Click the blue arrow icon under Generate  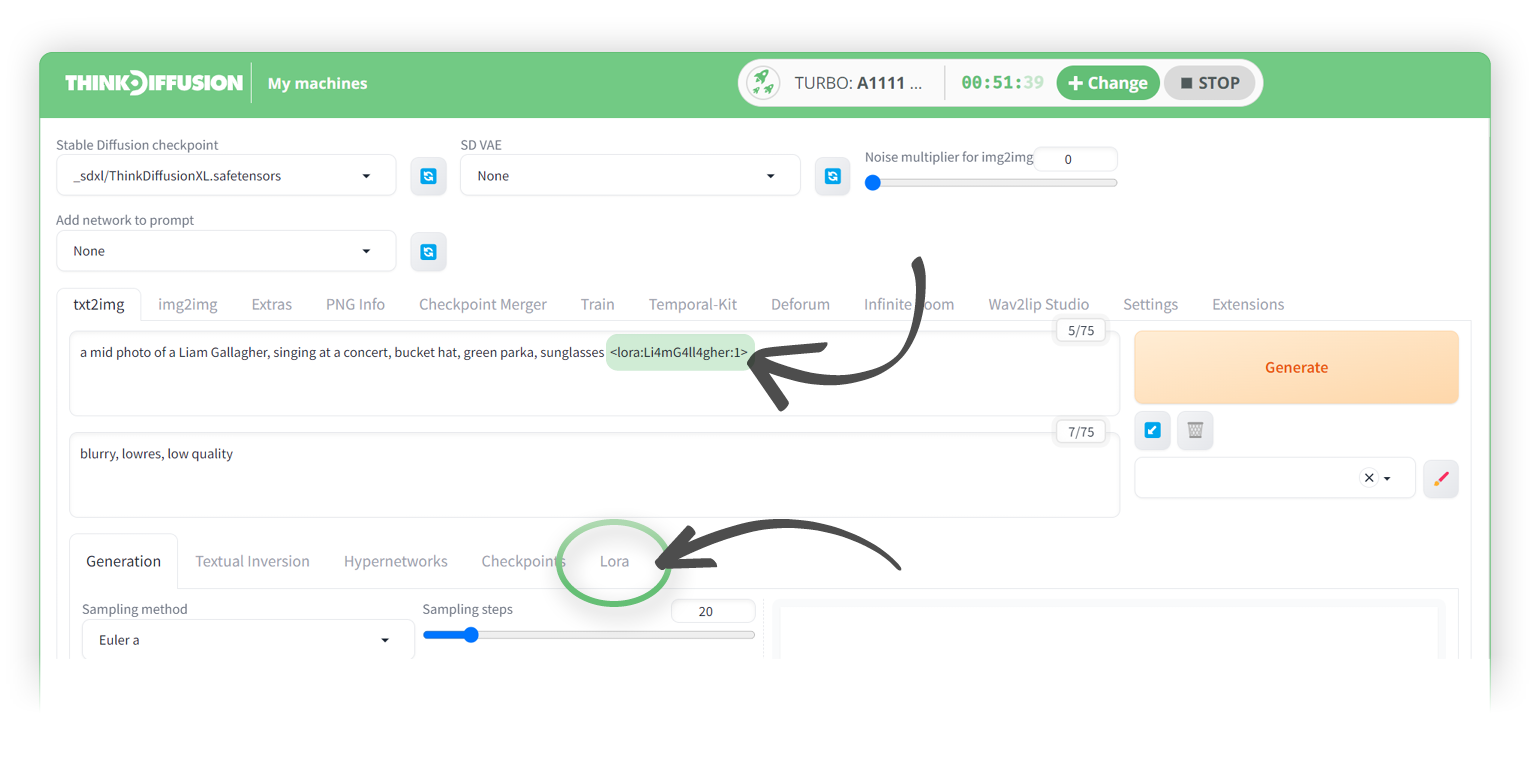1152,430
